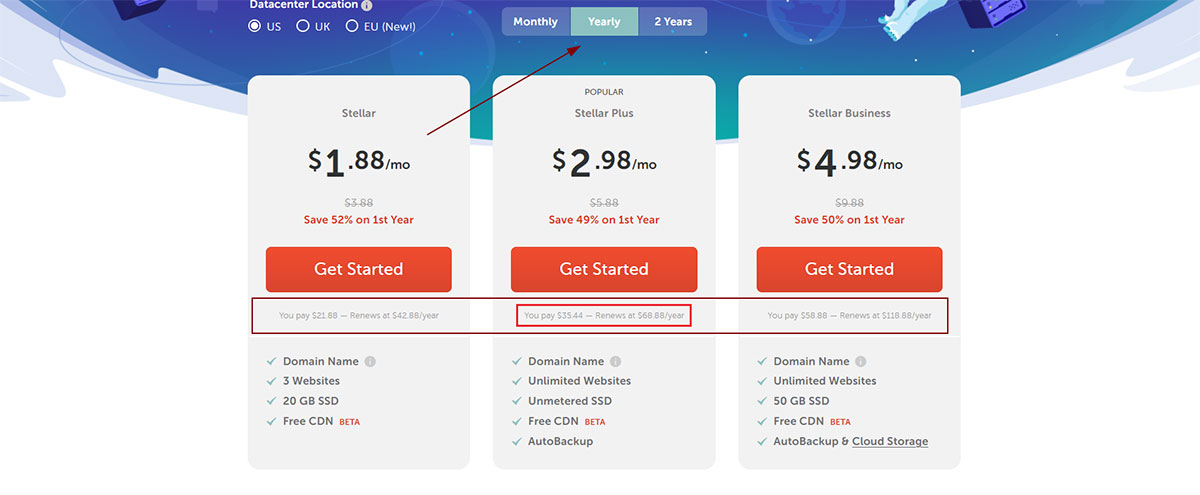Open Domain Name info icon in Stellar Plus card
The height and width of the screenshot is (495, 1200).
(x=615, y=362)
